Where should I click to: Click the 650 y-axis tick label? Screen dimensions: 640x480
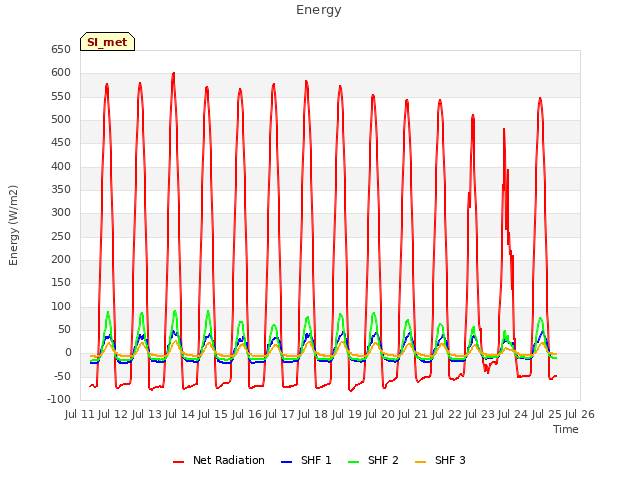(x=61, y=50)
